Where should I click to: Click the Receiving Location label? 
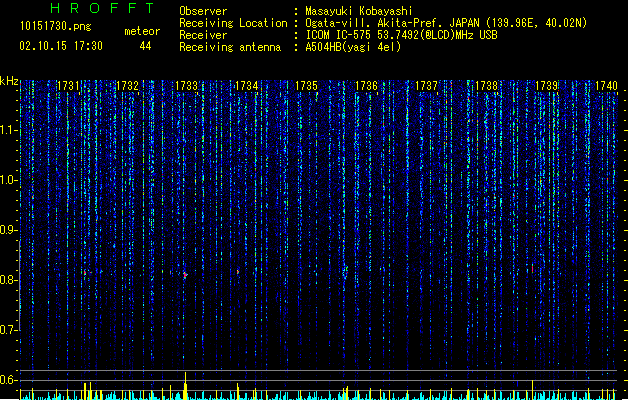[x=233, y=23]
